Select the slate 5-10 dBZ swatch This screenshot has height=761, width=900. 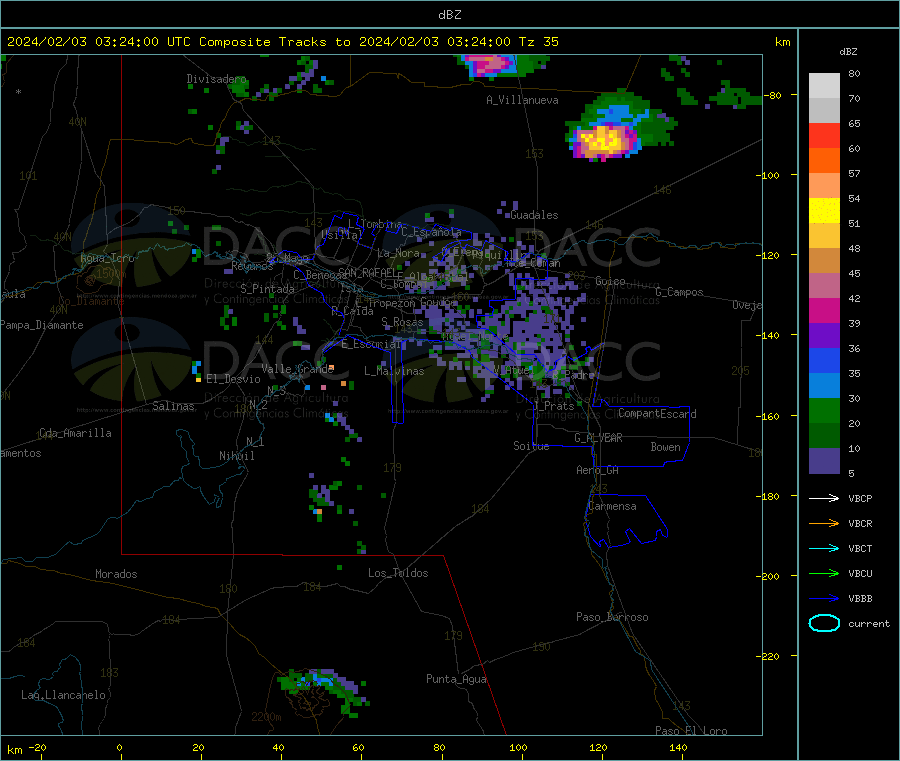tap(824, 461)
